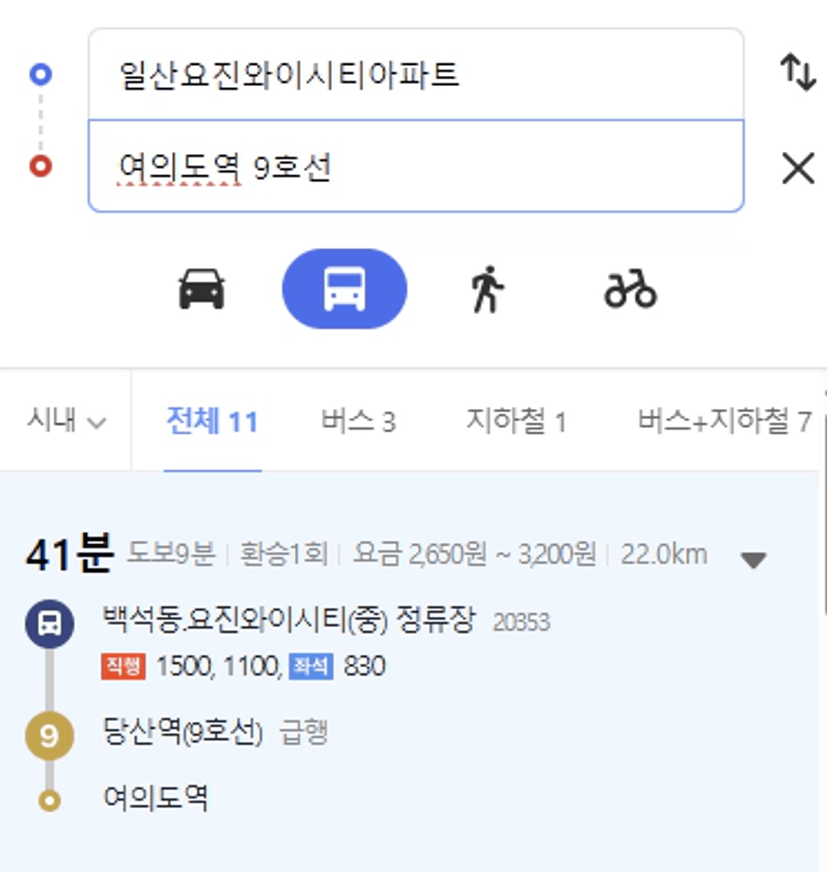This screenshot has height=872, width=827.
Task: Expand the 41분 route details arrow
Action: [754, 559]
